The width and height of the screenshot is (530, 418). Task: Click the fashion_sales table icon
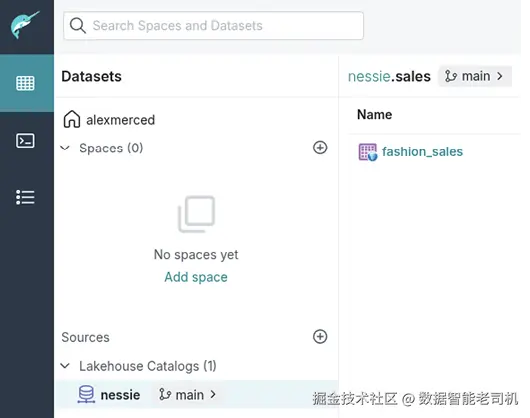367,152
